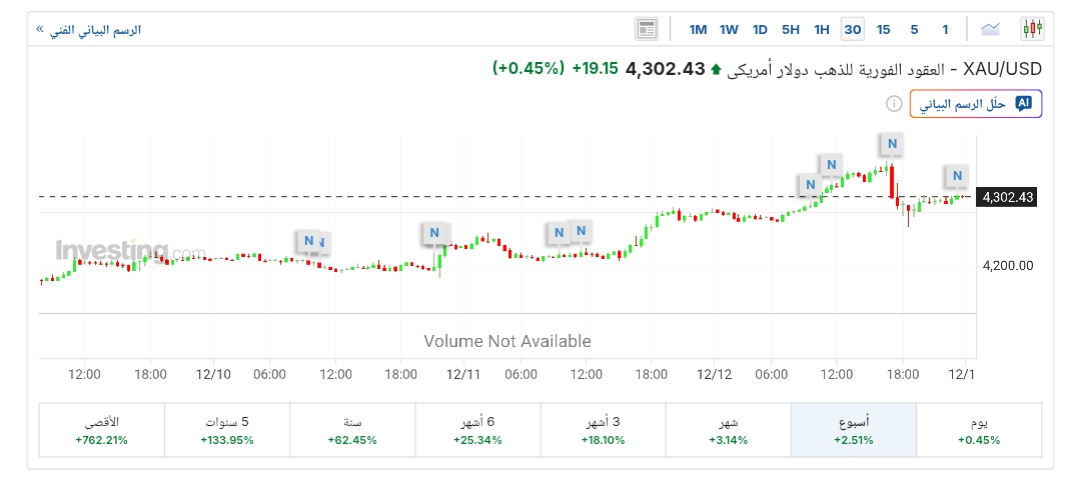Open the news marker above the price peak

click(x=890, y=144)
